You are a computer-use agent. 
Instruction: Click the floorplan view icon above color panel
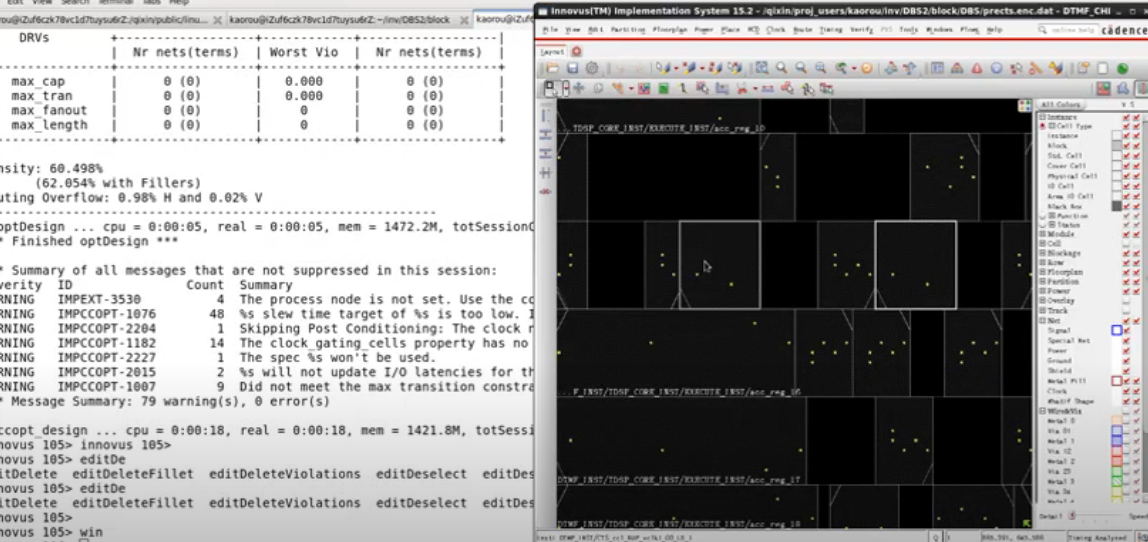(x=1103, y=89)
